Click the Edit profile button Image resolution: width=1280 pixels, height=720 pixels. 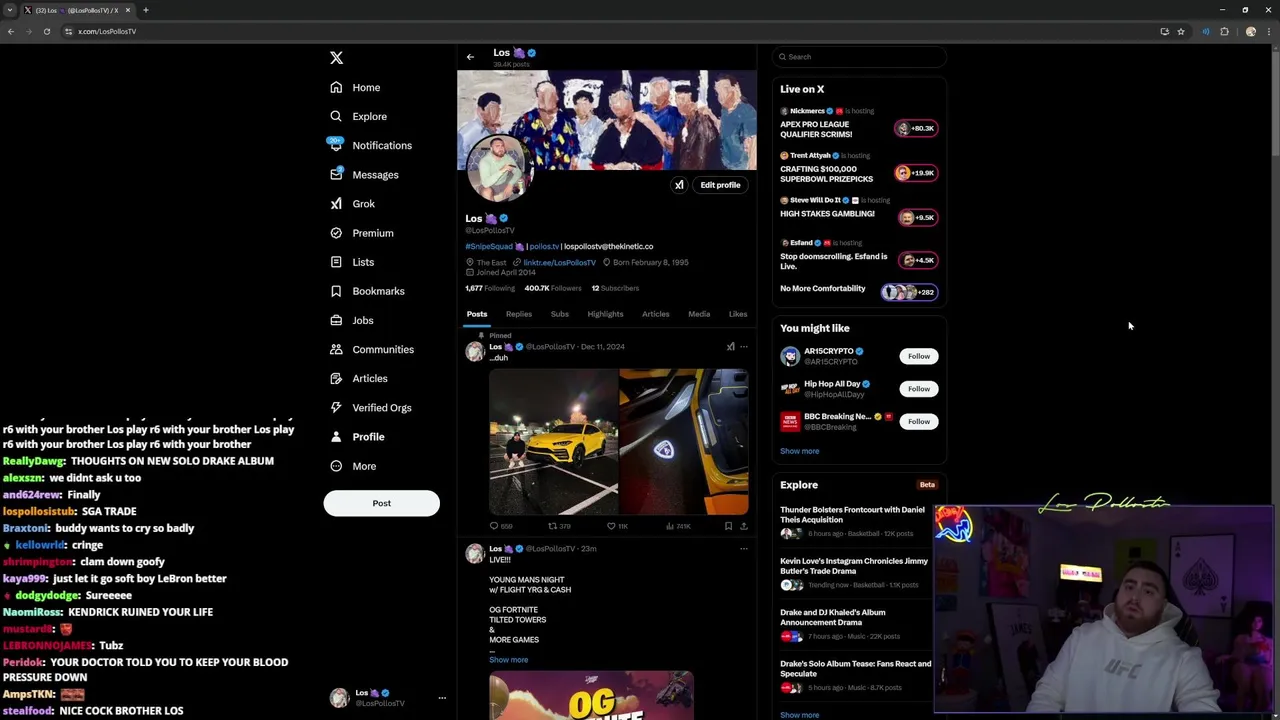coord(720,185)
